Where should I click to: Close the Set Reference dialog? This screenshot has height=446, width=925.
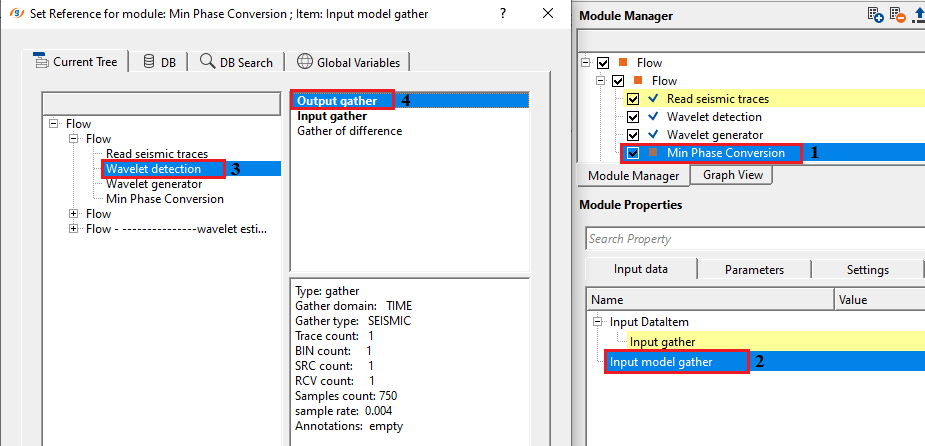[547, 14]
